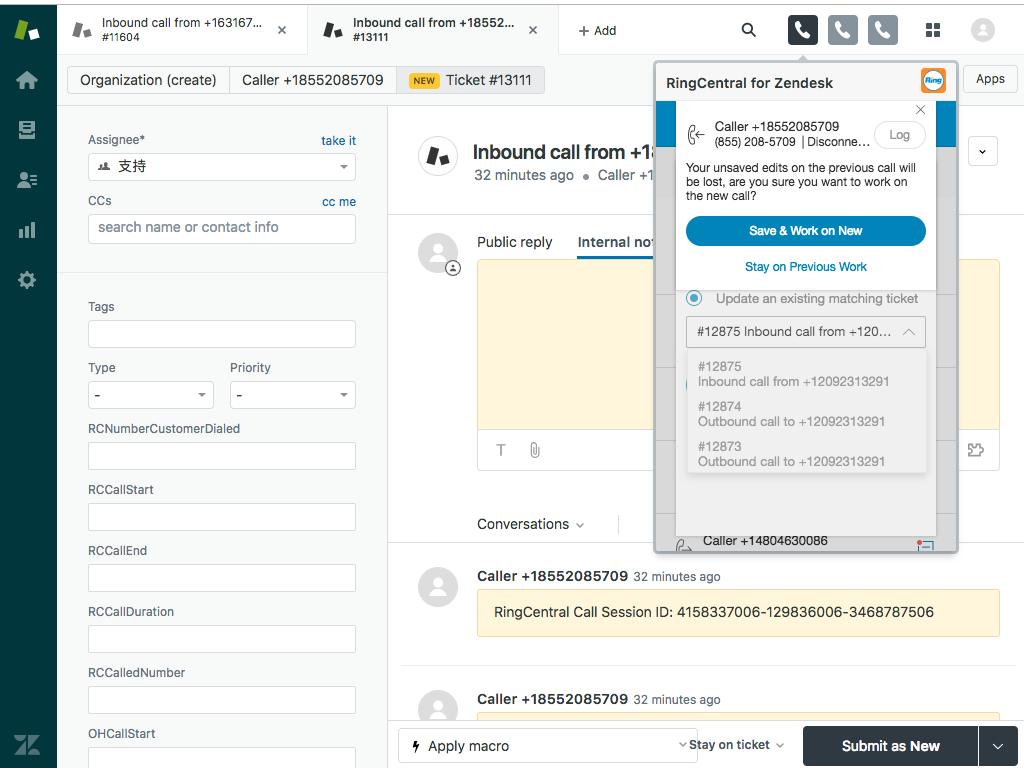The height and width of the screenshot is (768, 1024).
Task: Open Reporting from the left sidebar
Action: (27, 229)
